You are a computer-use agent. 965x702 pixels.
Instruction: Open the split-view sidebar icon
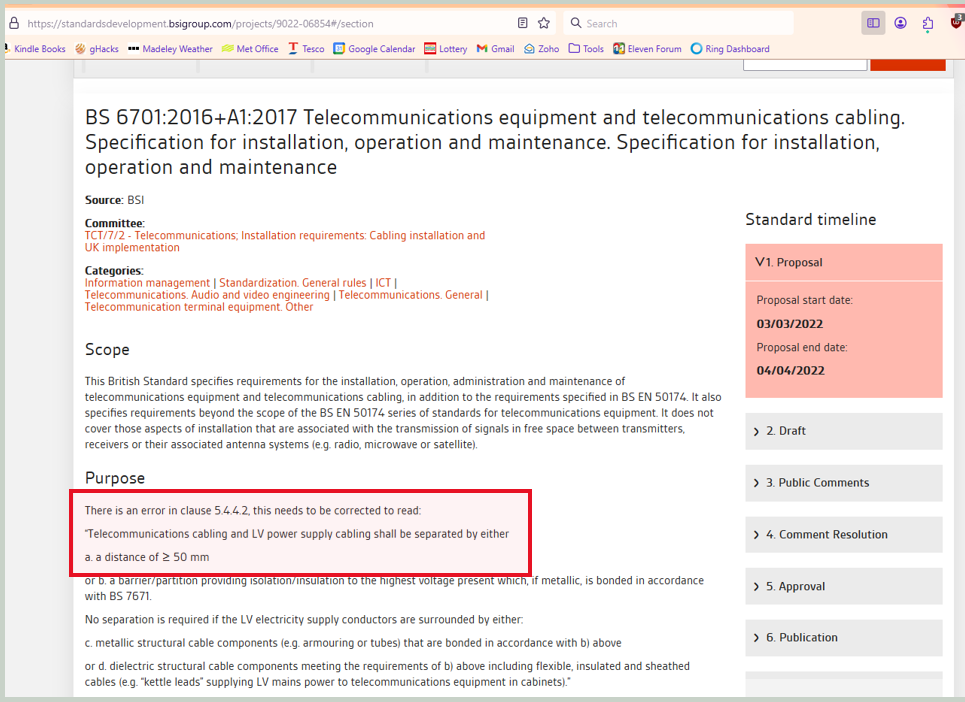(873, 22)
